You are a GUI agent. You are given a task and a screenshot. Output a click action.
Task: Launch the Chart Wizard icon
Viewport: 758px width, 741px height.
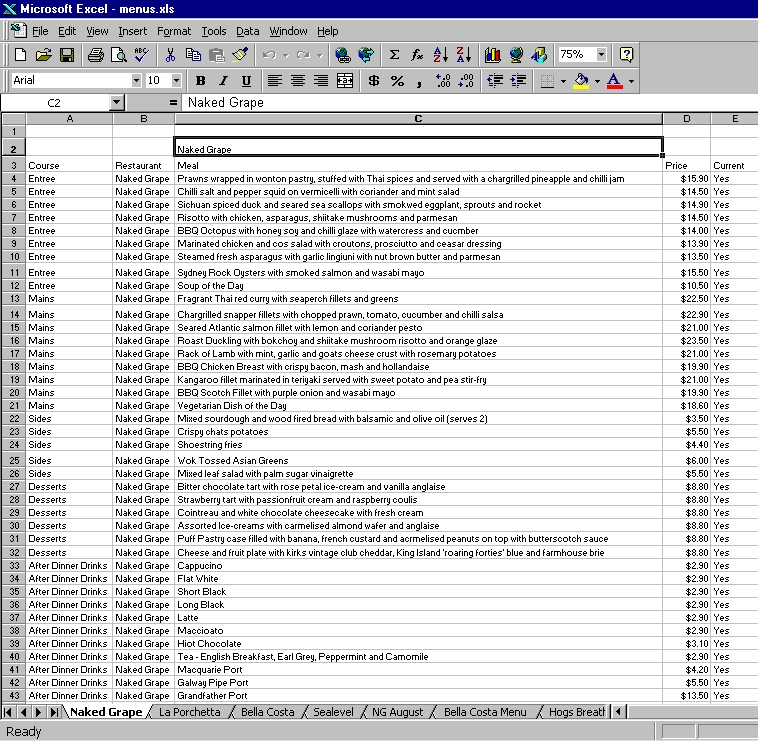pos(493,55)
